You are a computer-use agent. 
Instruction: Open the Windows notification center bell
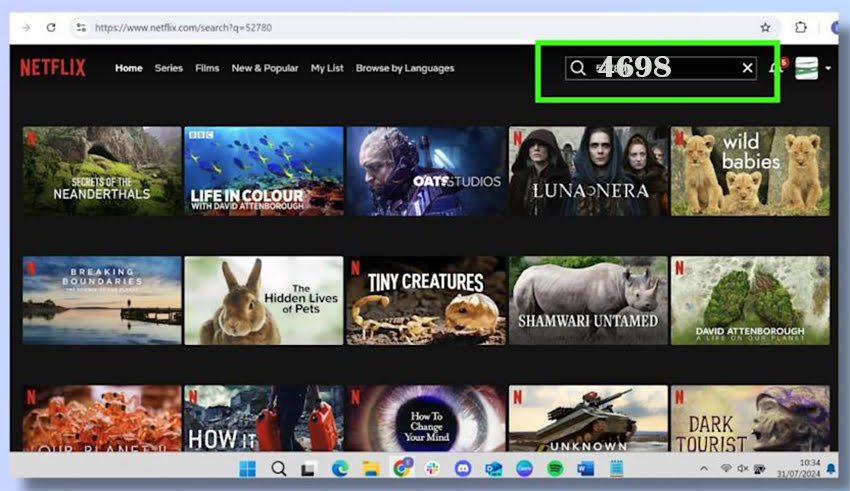[830, 468]
